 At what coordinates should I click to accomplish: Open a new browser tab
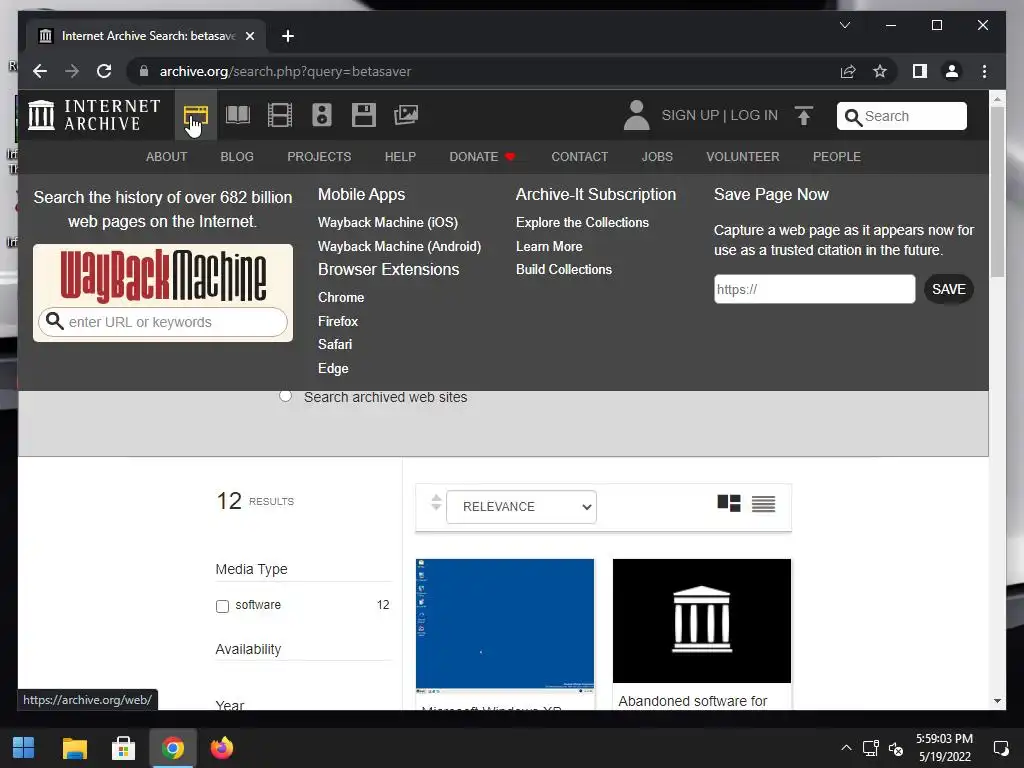coord(287,36)
